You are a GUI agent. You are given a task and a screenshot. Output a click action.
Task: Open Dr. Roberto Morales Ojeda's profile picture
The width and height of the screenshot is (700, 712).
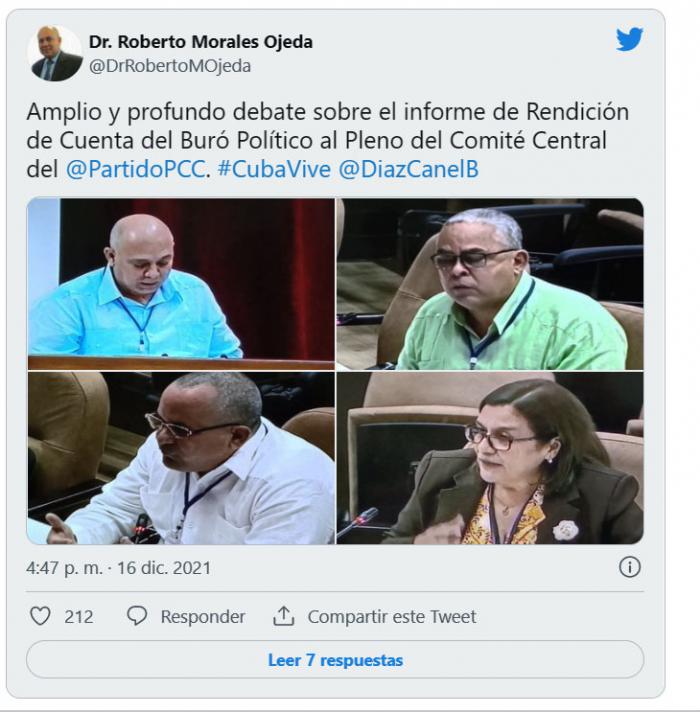(55, 54)
